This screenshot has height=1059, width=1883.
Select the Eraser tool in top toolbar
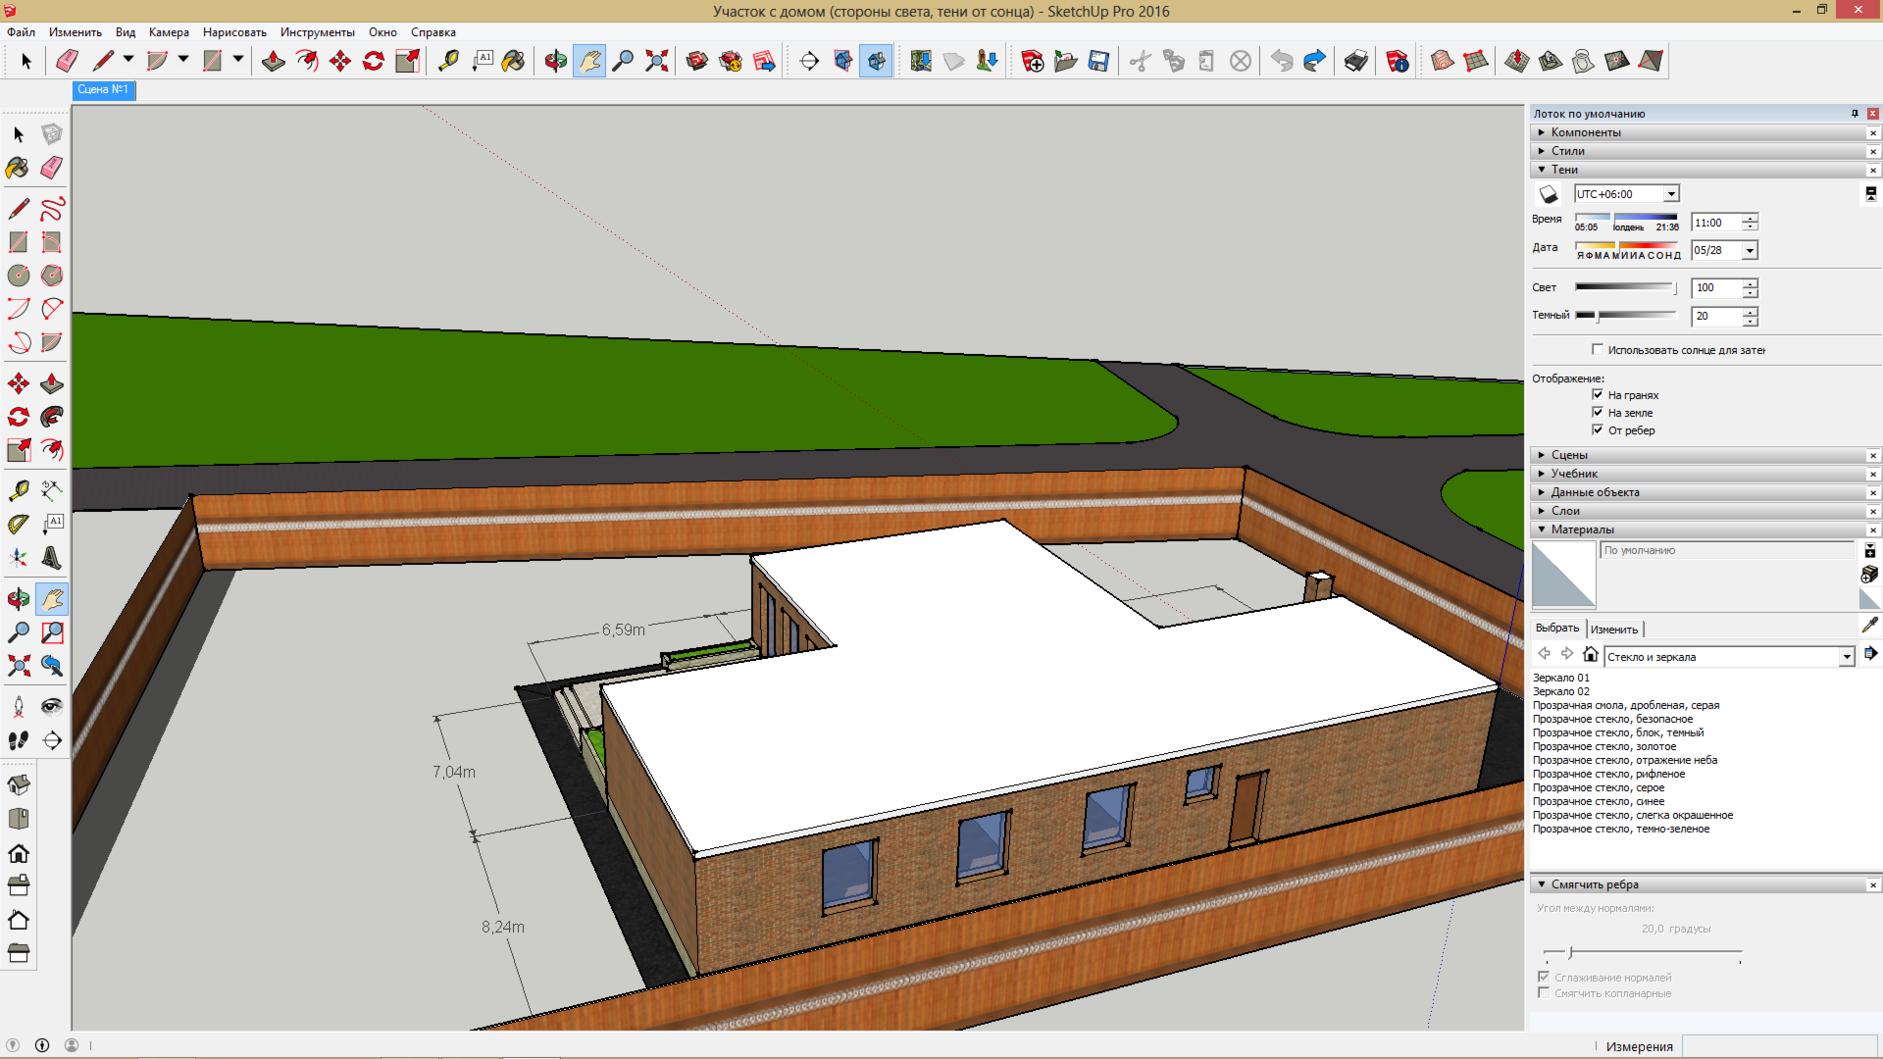(x=67, y=61)
